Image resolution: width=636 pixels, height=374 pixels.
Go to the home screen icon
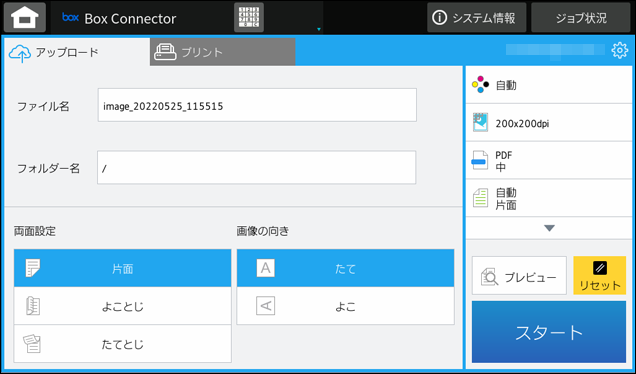[25, 17]
